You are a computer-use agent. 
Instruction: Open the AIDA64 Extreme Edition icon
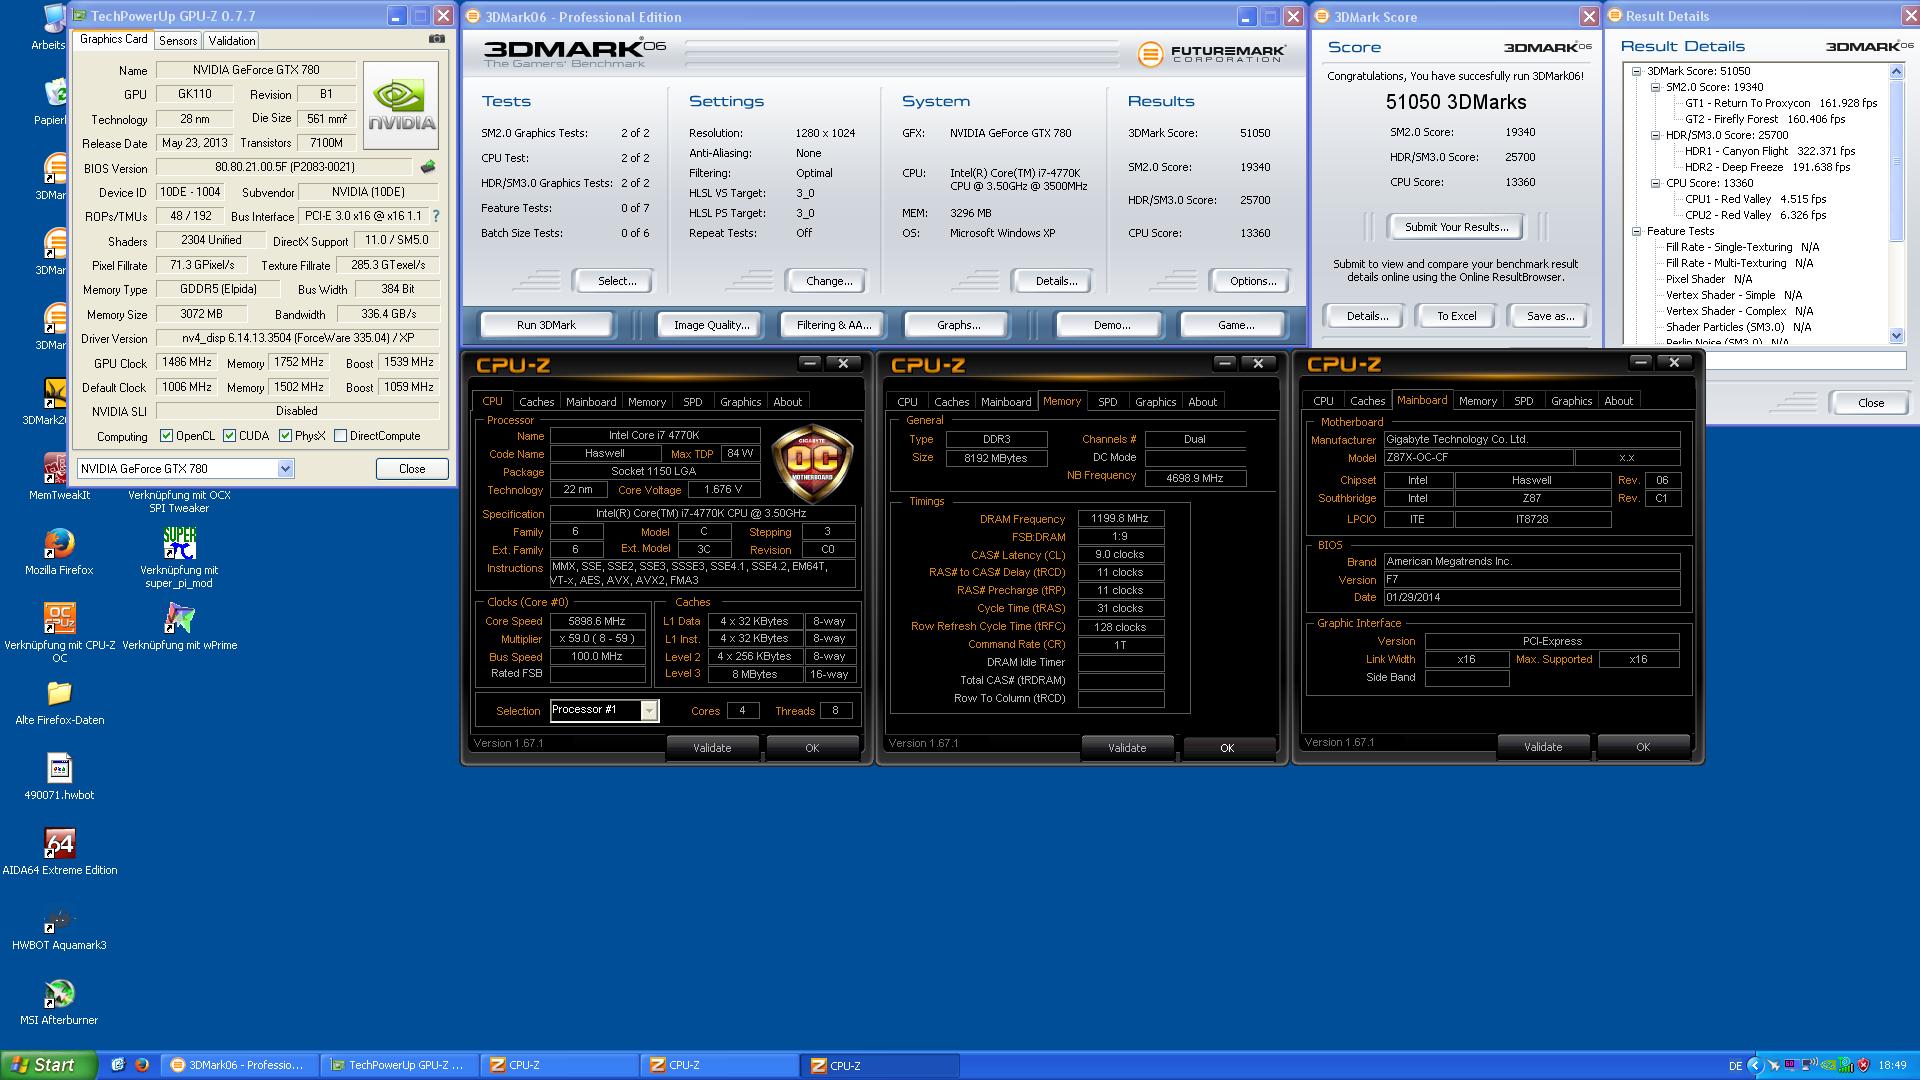(59, 843)
